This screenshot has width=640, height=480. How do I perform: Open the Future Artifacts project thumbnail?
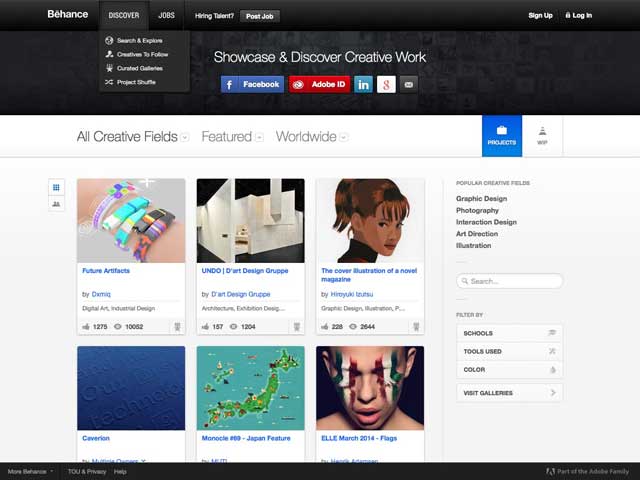(x=131, y=221)
